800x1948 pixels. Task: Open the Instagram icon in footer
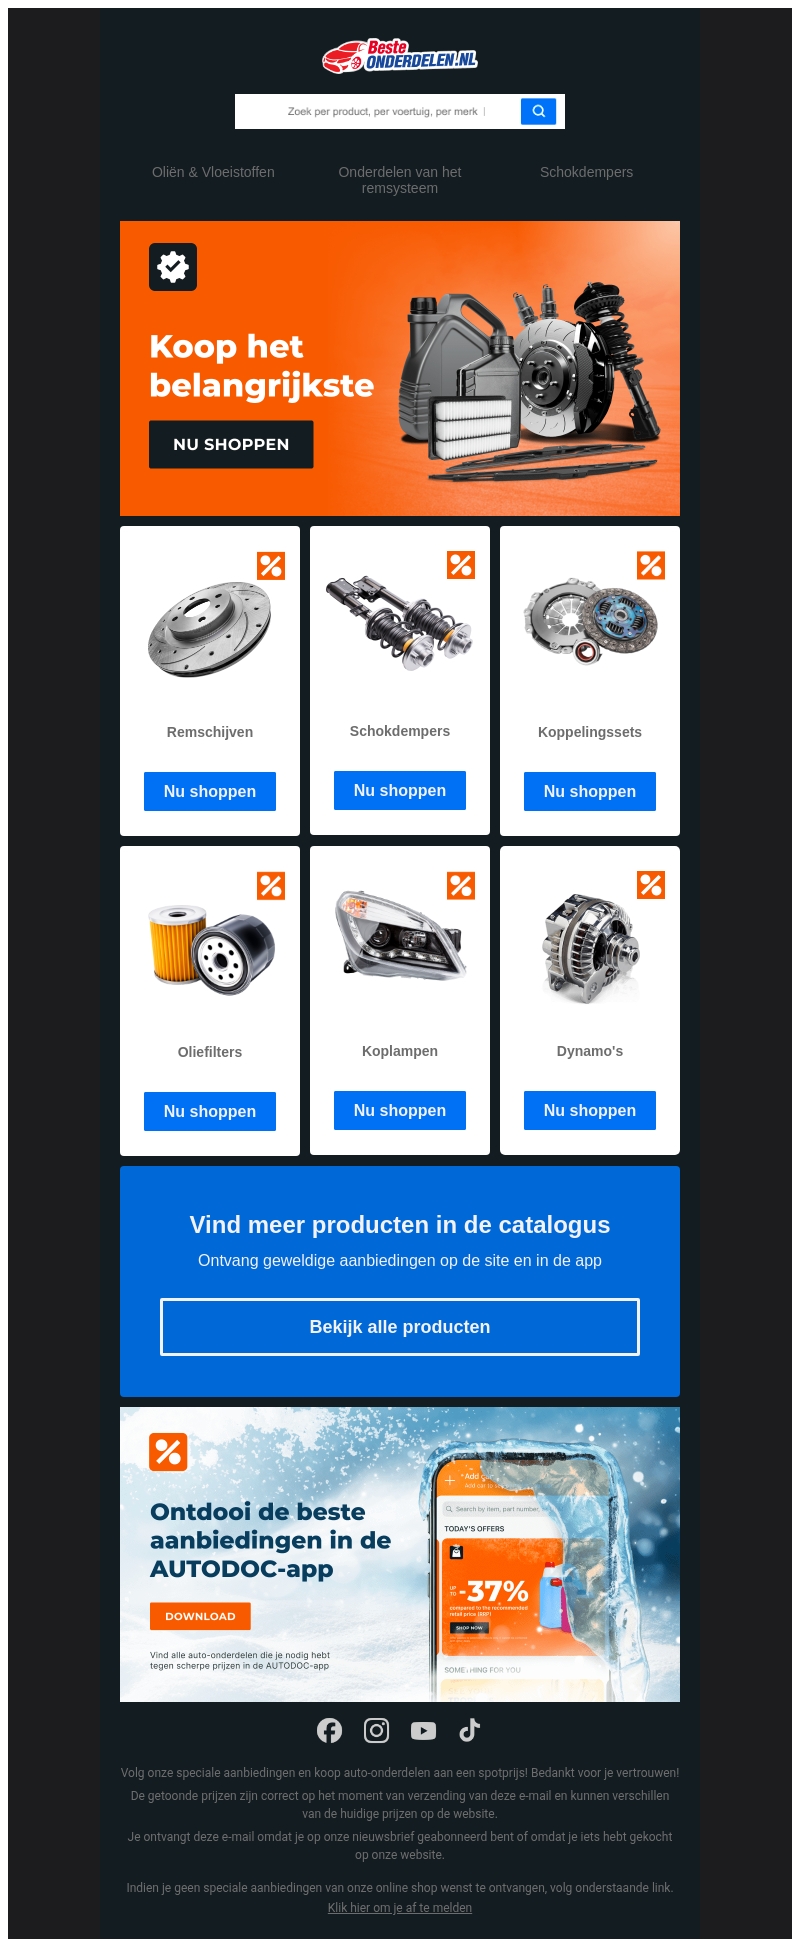click(376, 1730)
